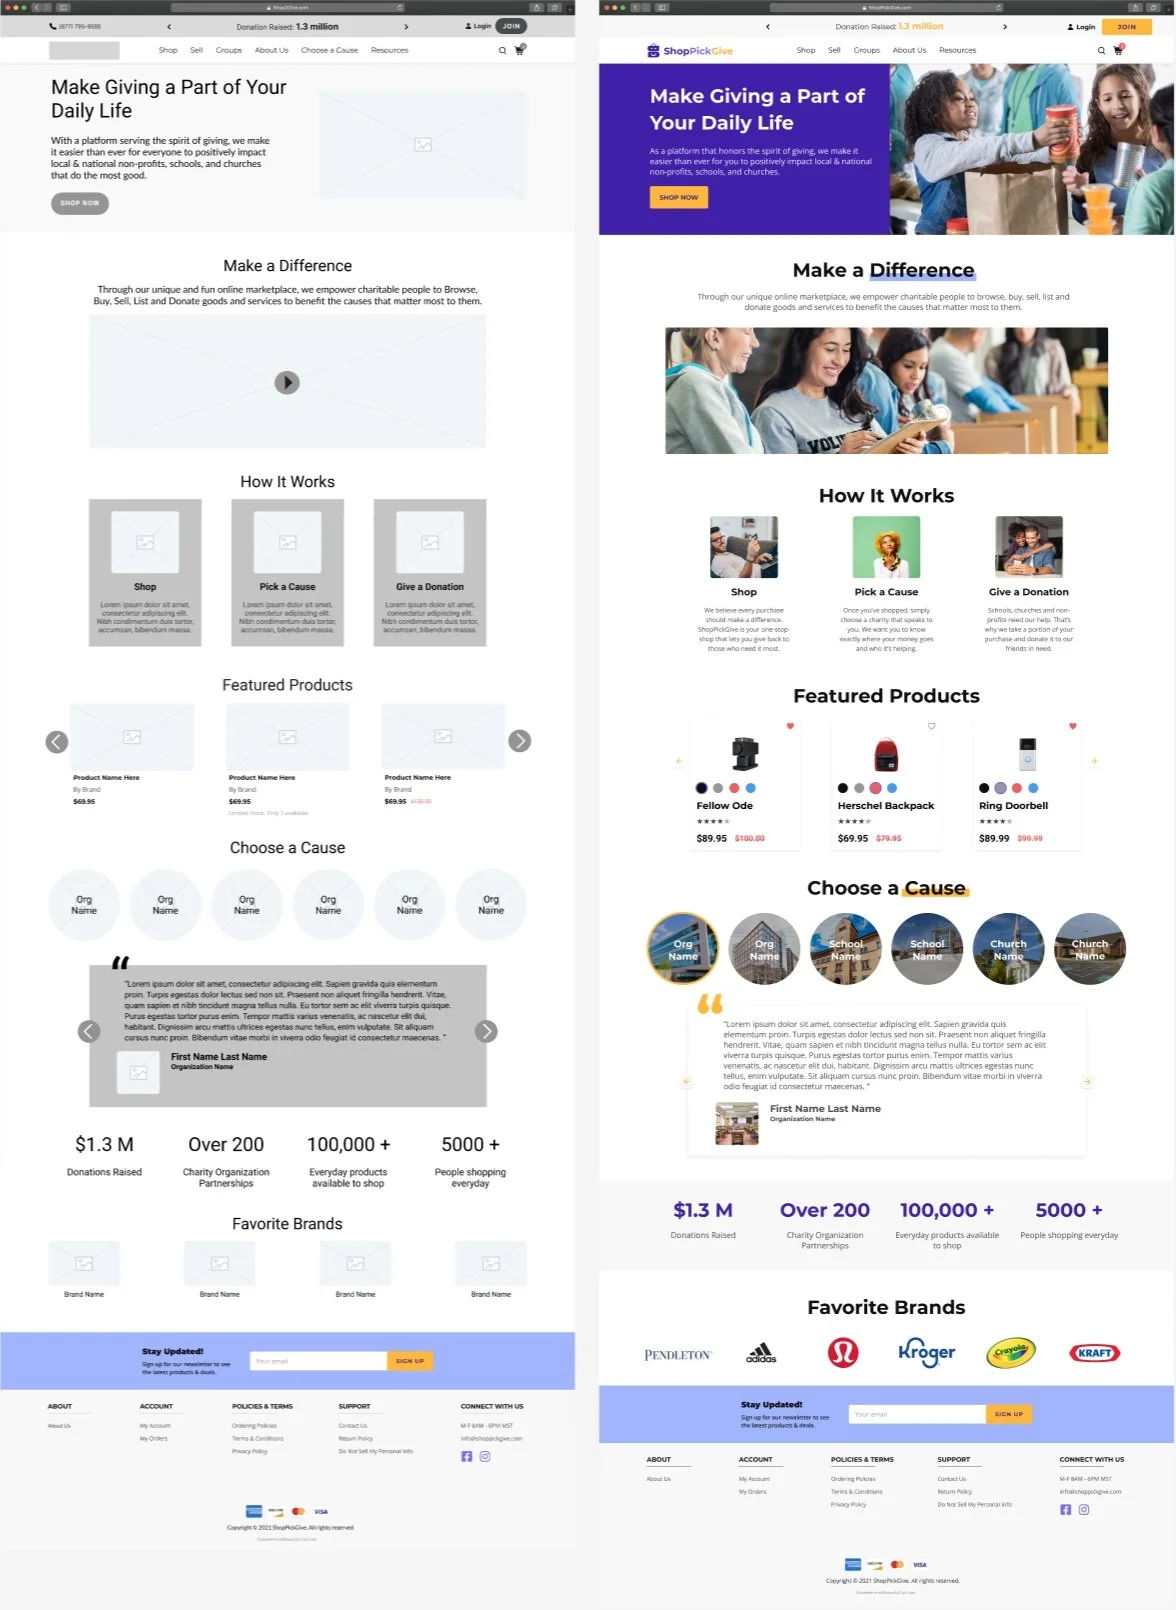Click the orange JOIN button
The image size is (1176, 1610).
[x=1126, y=27]
